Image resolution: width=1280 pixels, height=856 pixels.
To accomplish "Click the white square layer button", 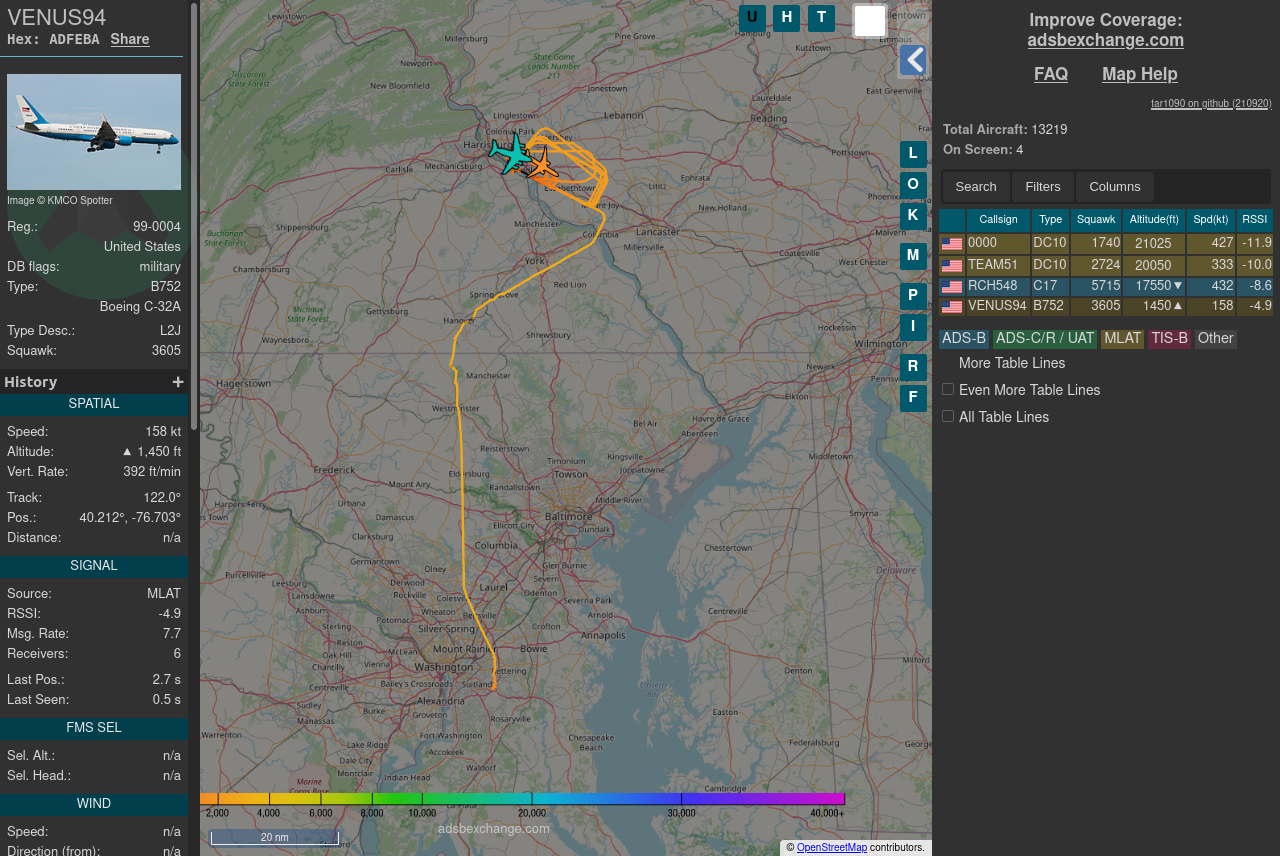I will (x=870, y=21).
